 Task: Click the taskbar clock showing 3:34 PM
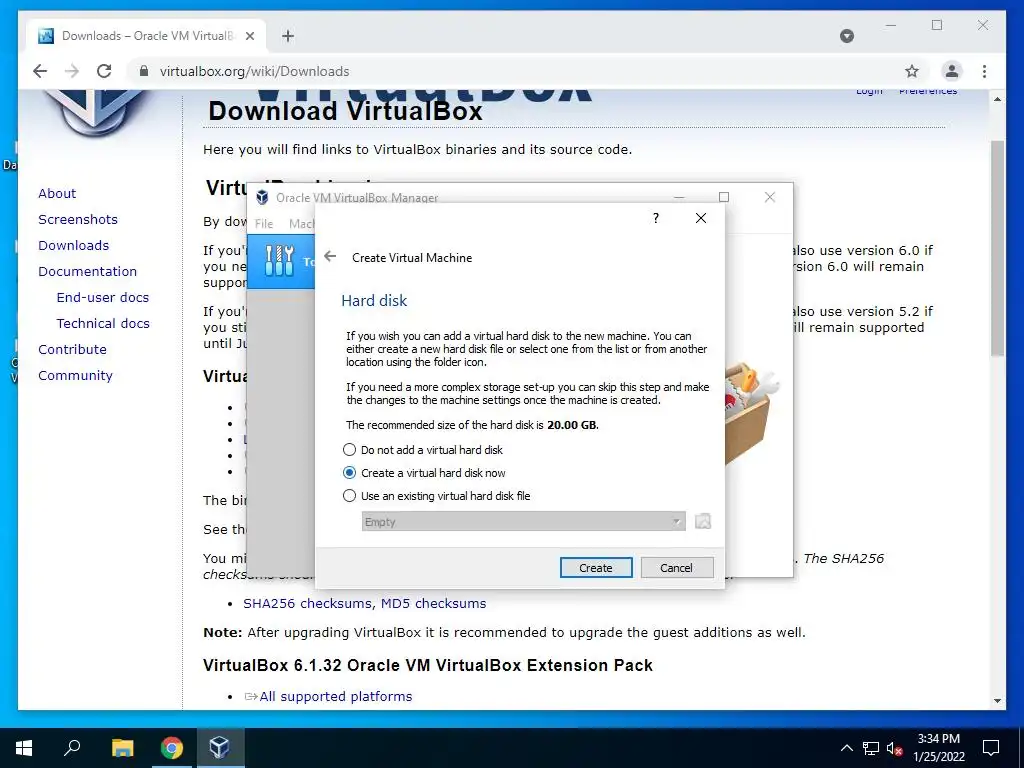tap(938, 748)
